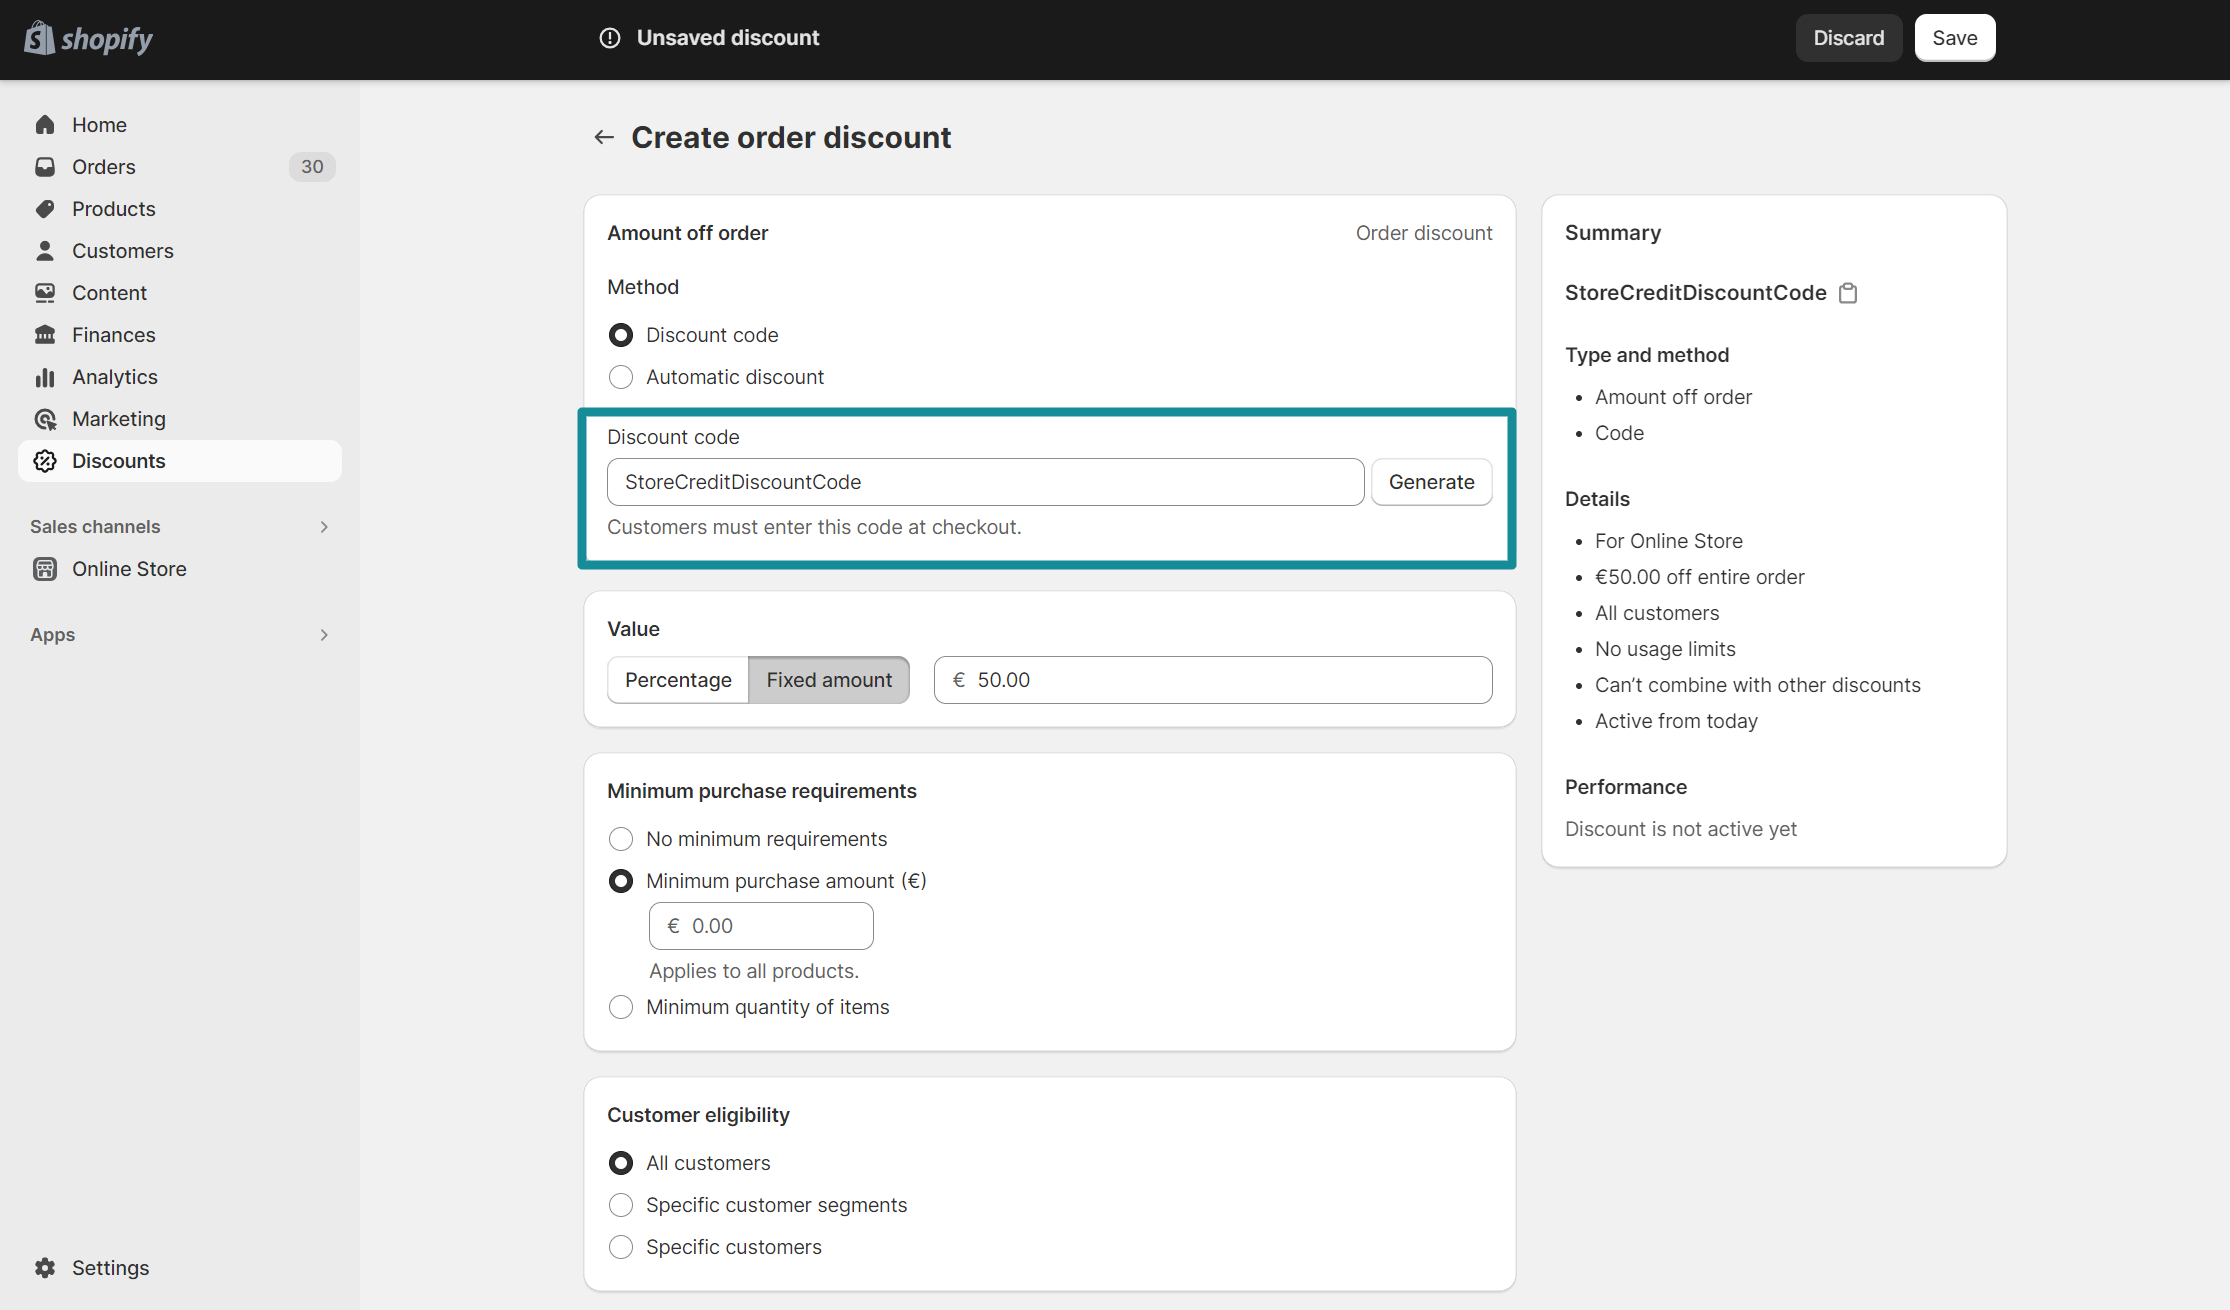Switch value type to Percentage
Screen dimensions: 2230x1310
tap(678, 680)
